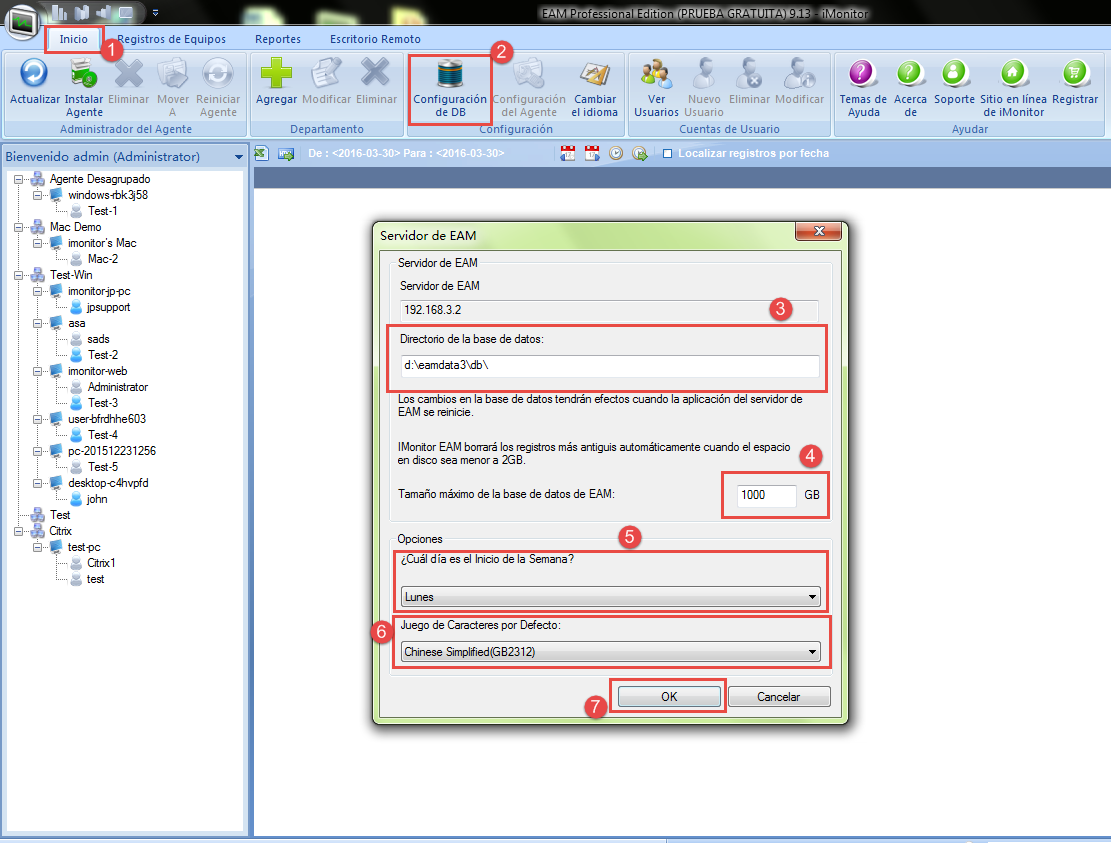The image size is (1111, 843).
Task: Select the windows-rbk3j58 computer
Action: pos(108,195)
